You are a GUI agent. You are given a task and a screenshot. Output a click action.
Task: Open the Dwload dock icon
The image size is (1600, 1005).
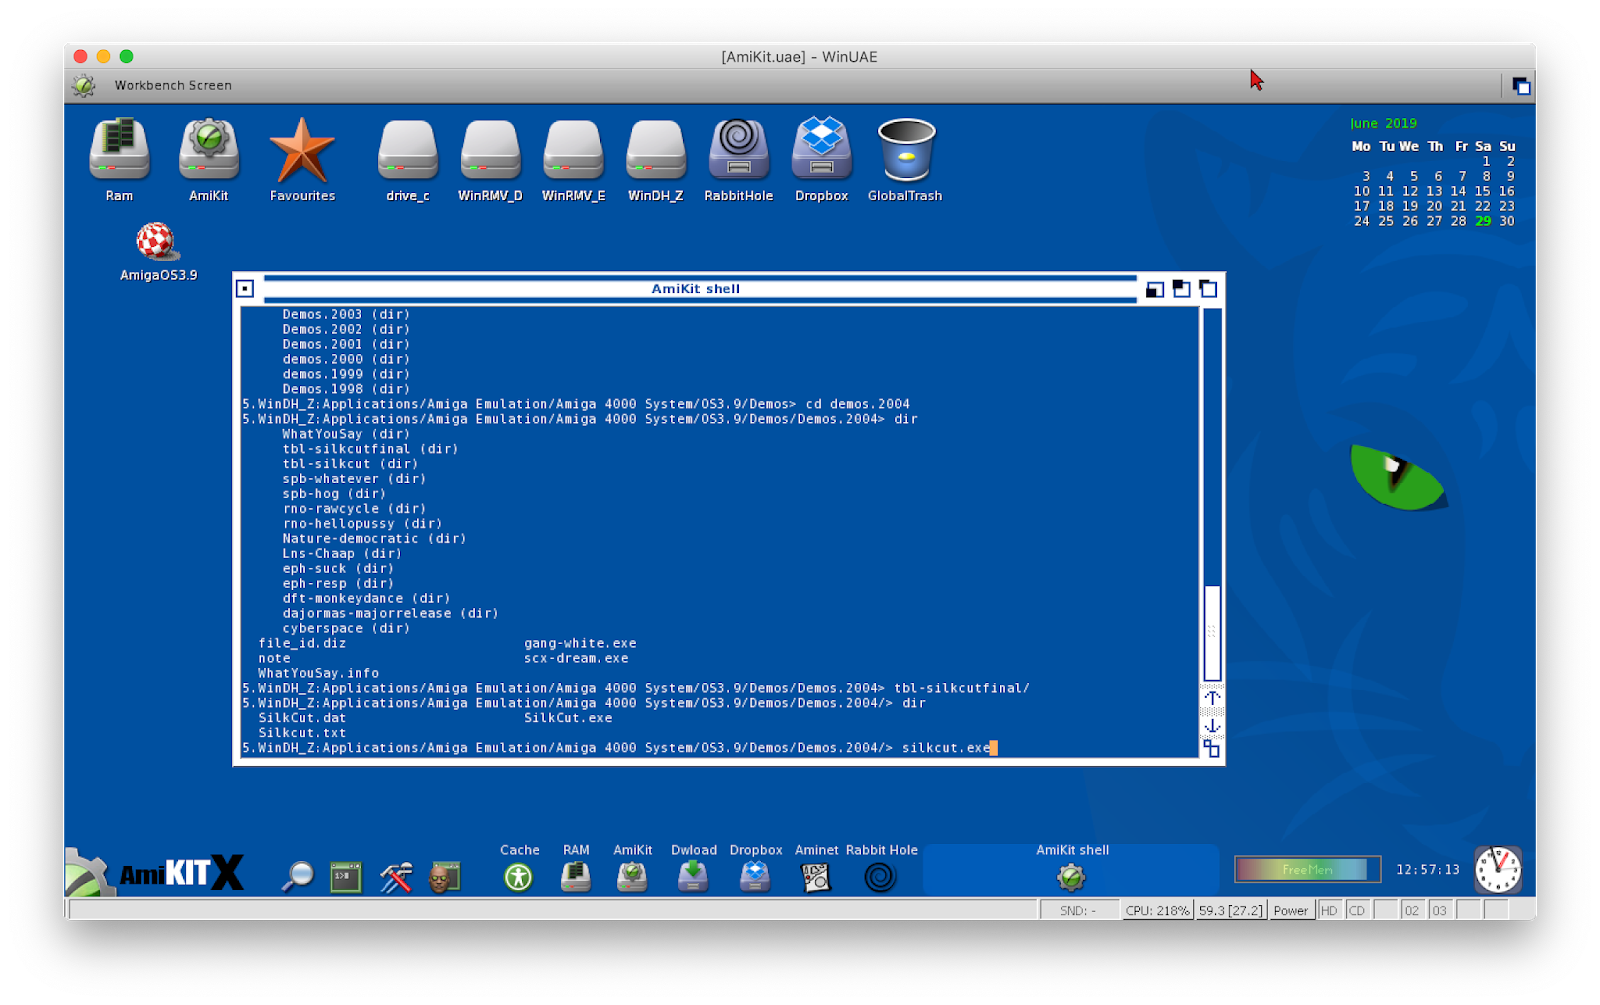(x=693, y=877)
